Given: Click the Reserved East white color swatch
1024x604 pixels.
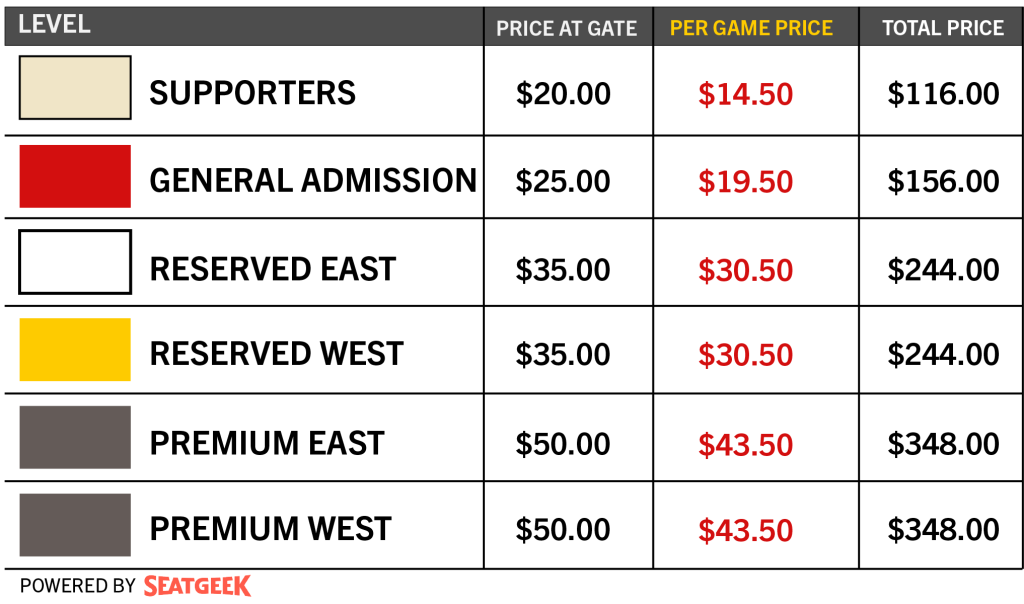Looking at the screenshot, I should (75, 262).
